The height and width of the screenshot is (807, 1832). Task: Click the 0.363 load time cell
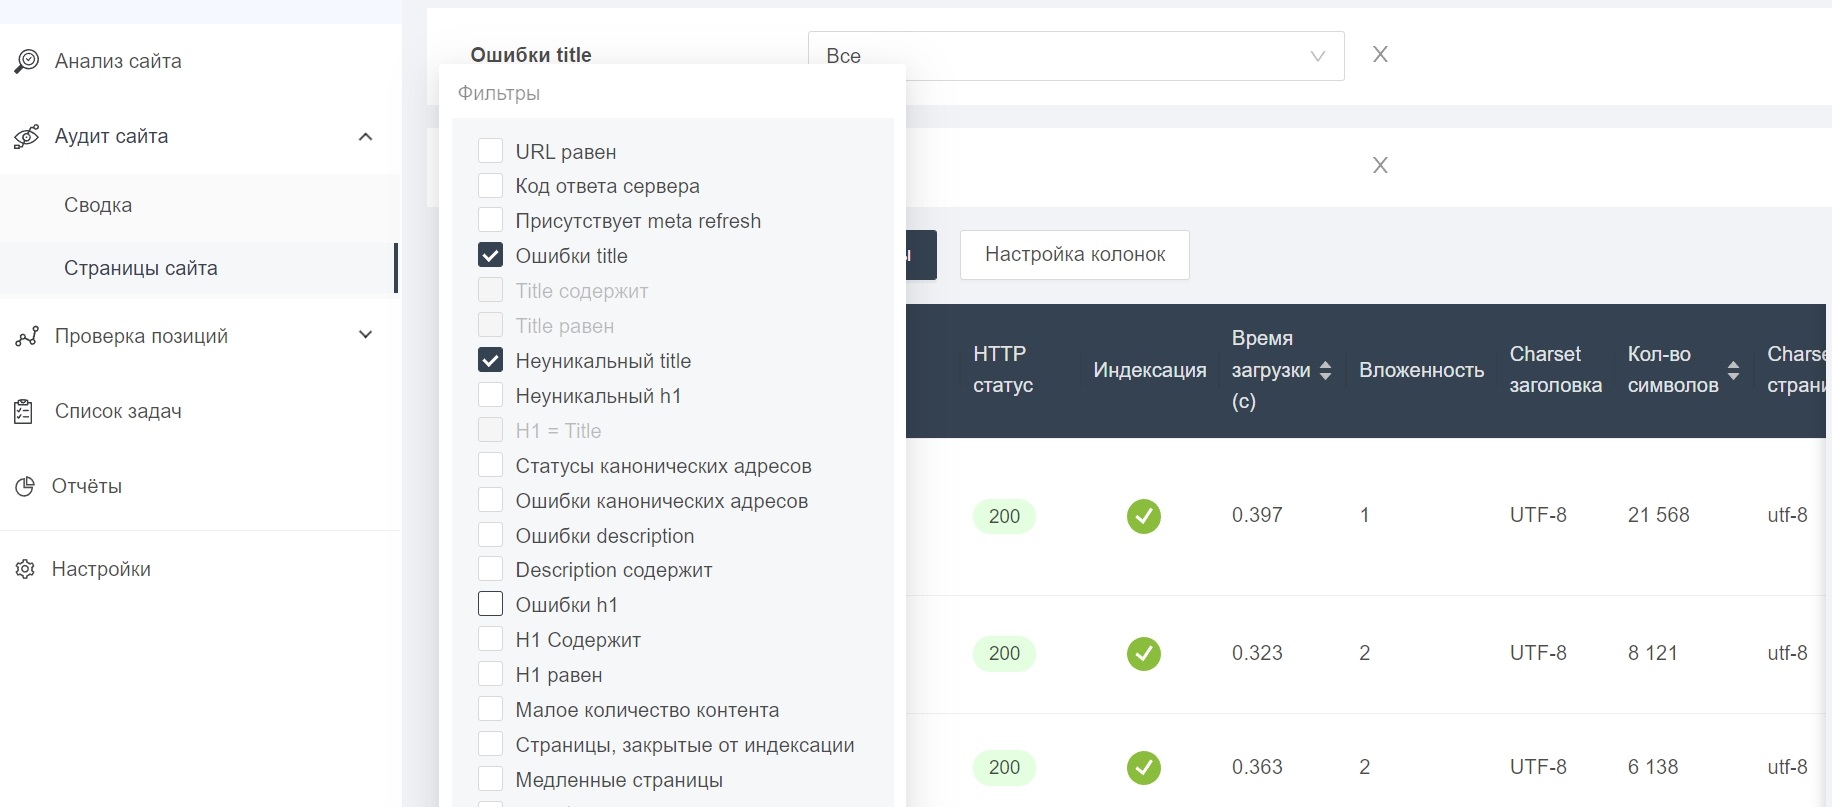1257,767
